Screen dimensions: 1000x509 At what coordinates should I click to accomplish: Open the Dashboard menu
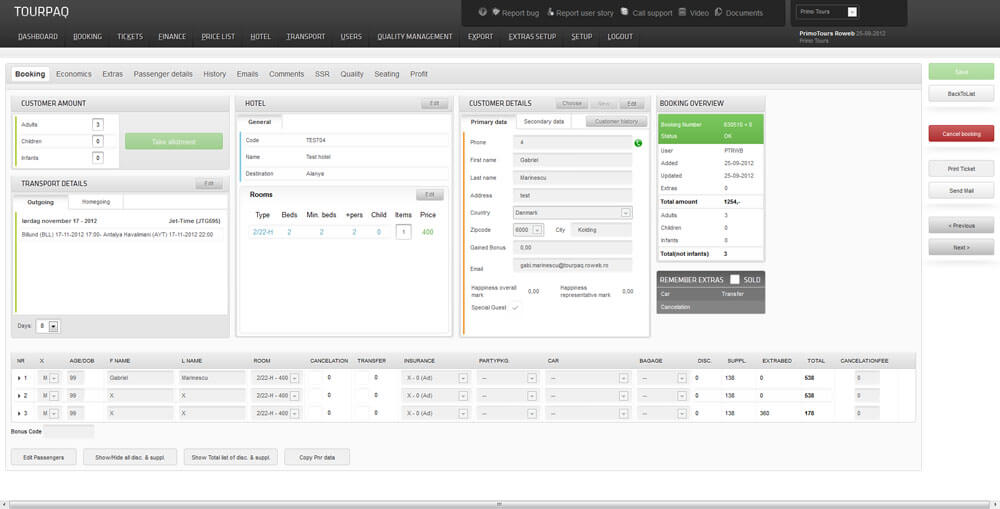point(38,36)
